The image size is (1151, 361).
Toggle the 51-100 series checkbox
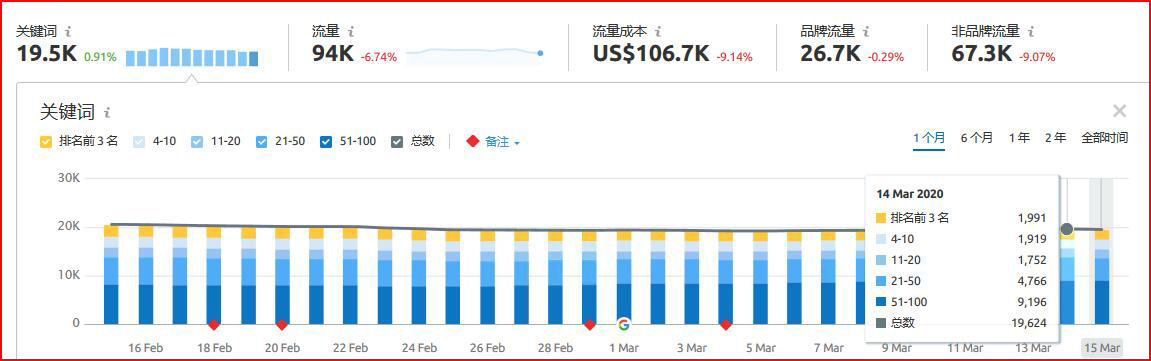[326, 142]
